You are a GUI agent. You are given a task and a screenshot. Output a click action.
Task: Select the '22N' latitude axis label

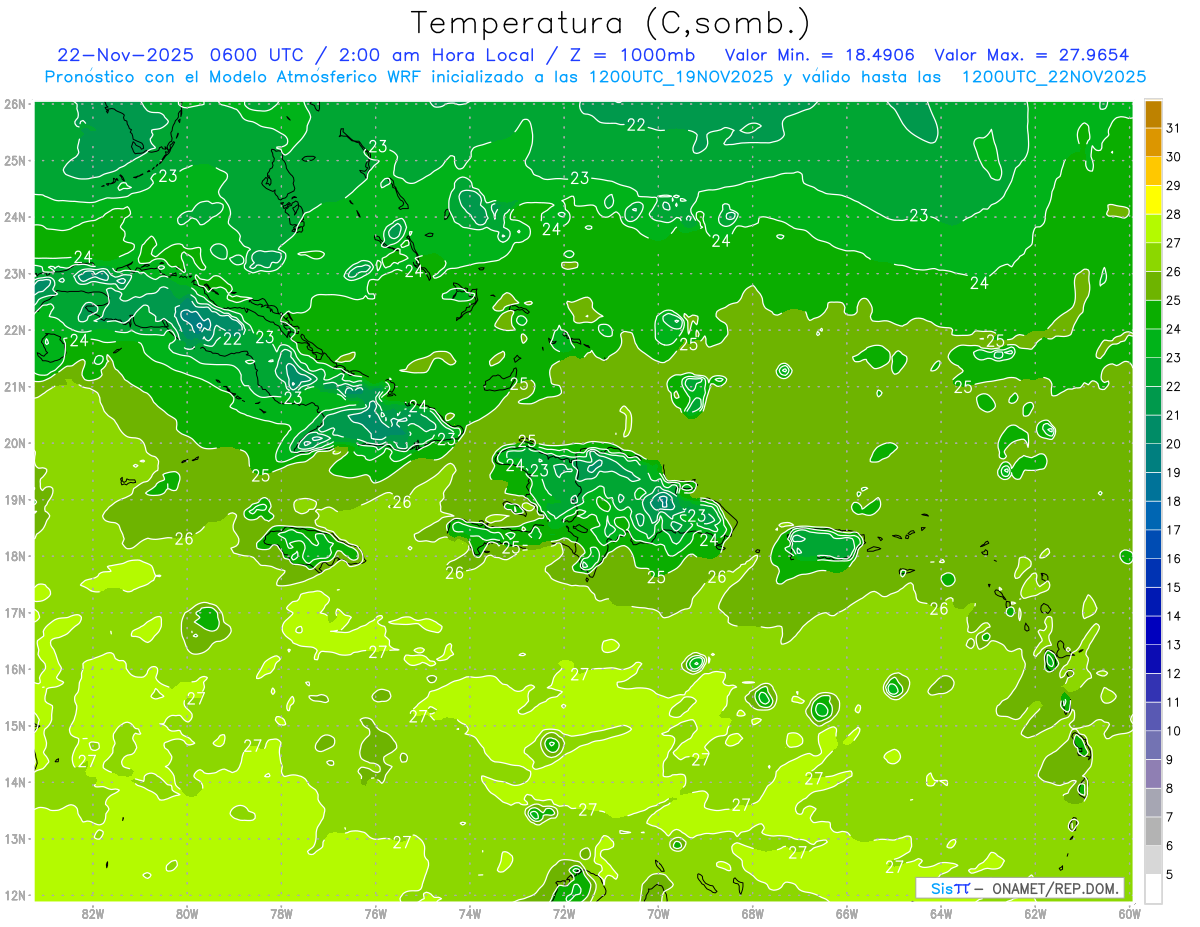(16, 330)
